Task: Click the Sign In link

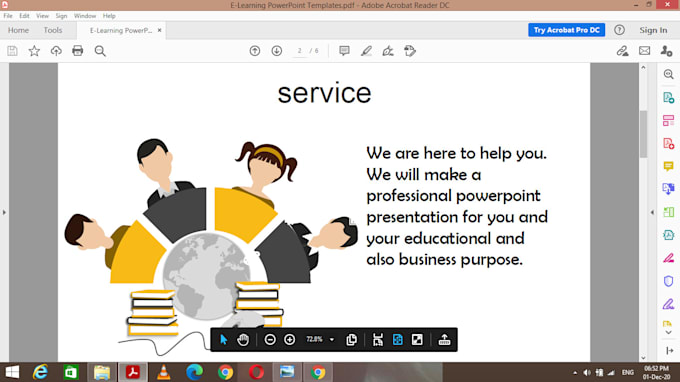Action: click(x=653, y=30)
